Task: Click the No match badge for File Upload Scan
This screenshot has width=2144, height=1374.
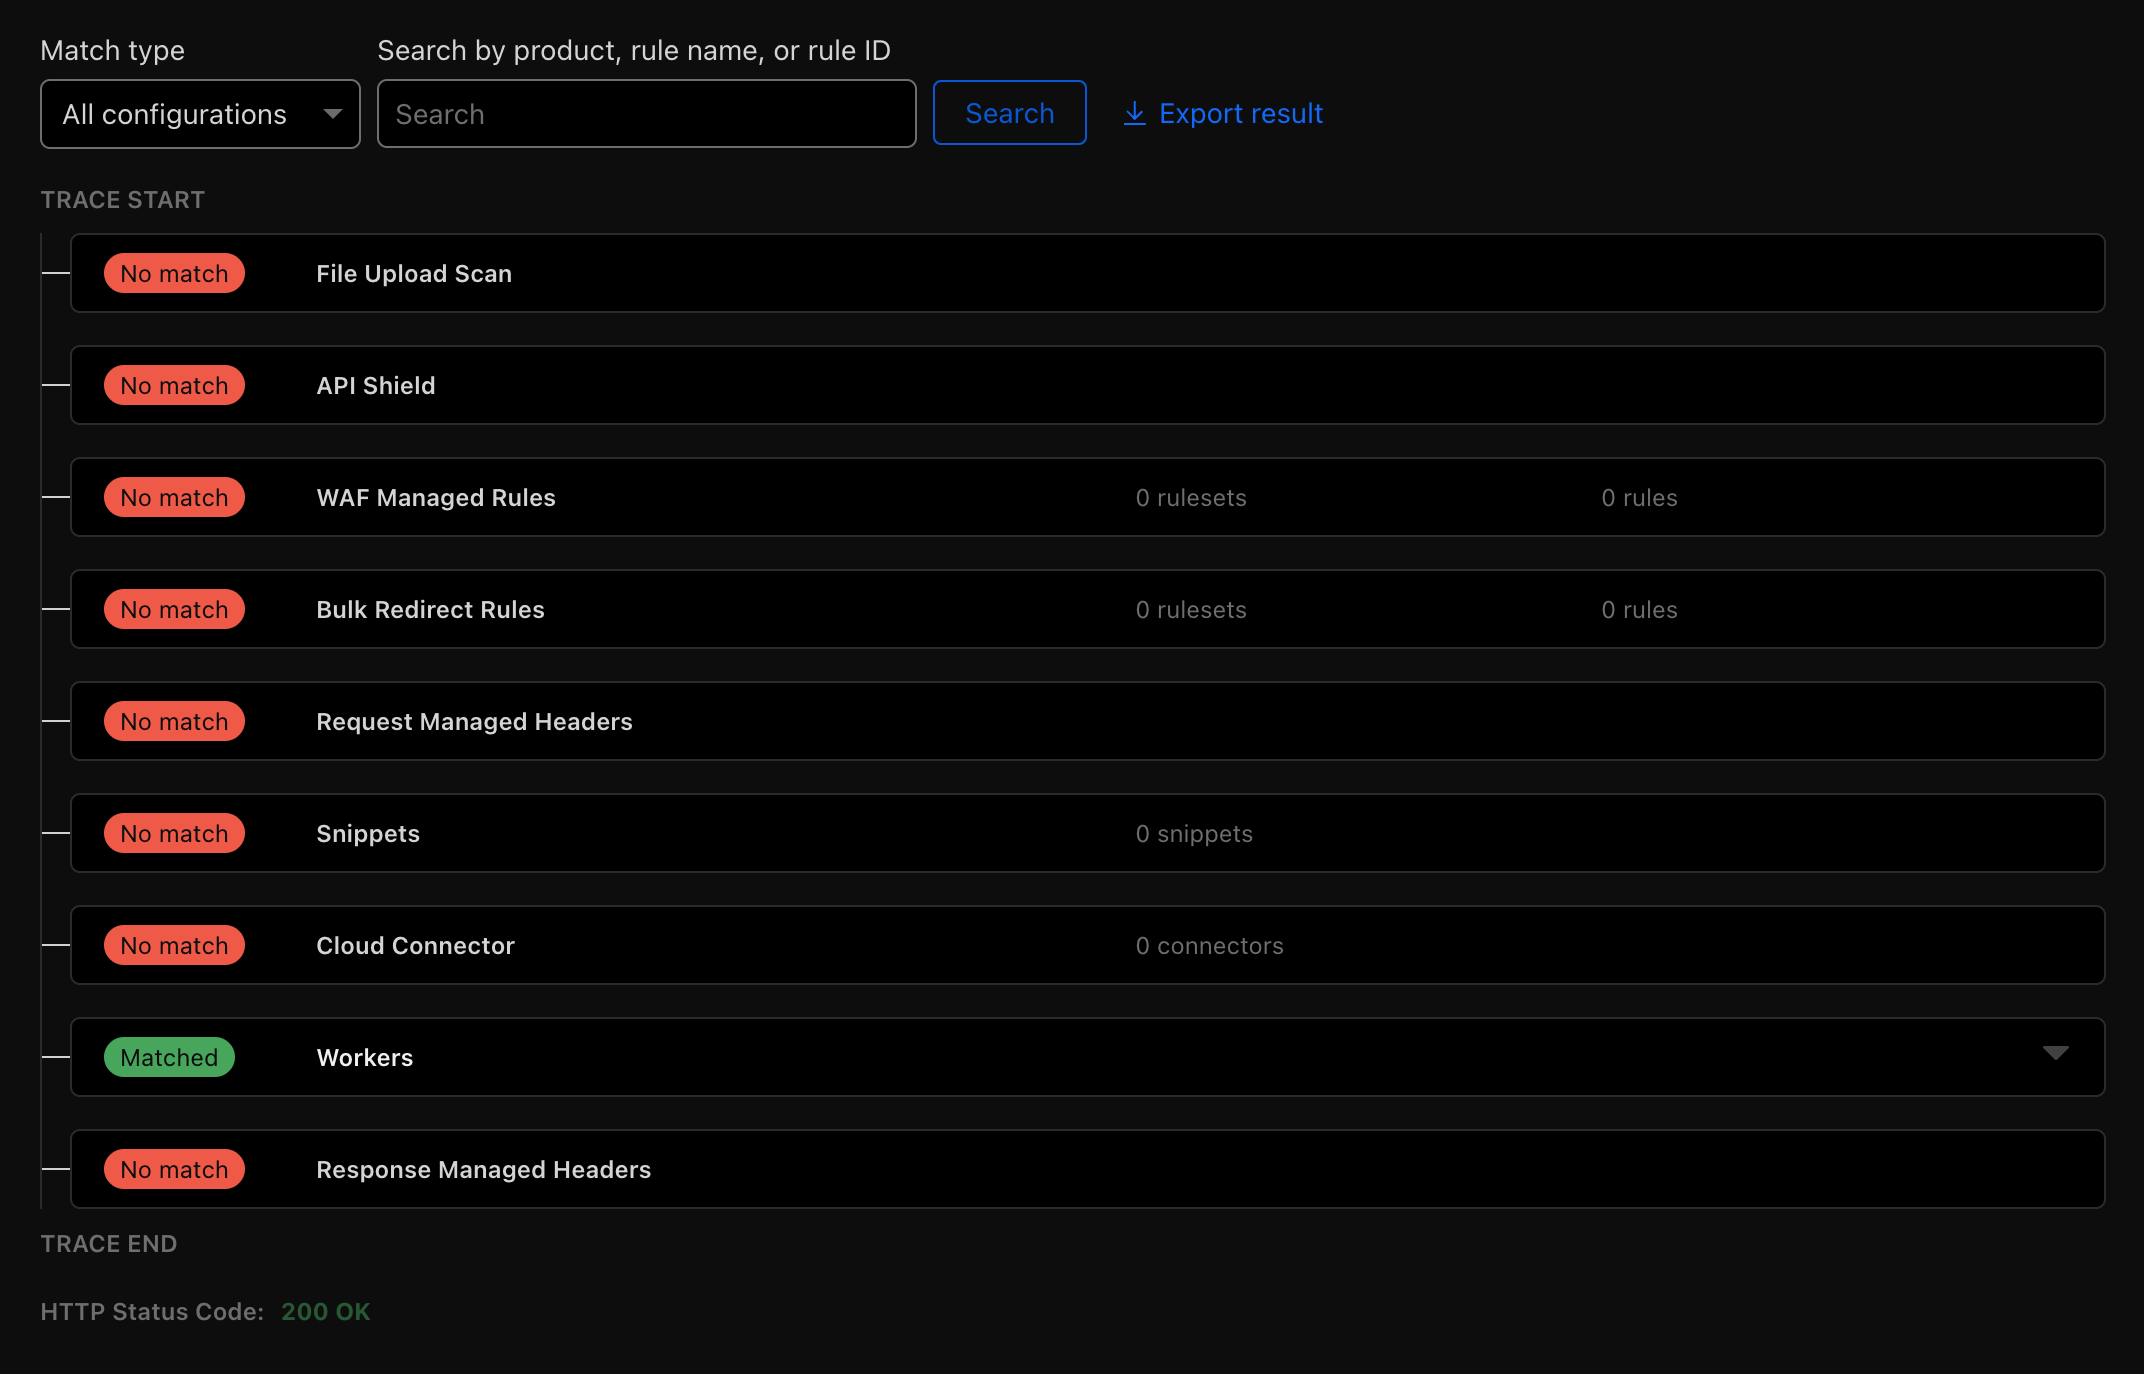Action: tap(174, 273)
